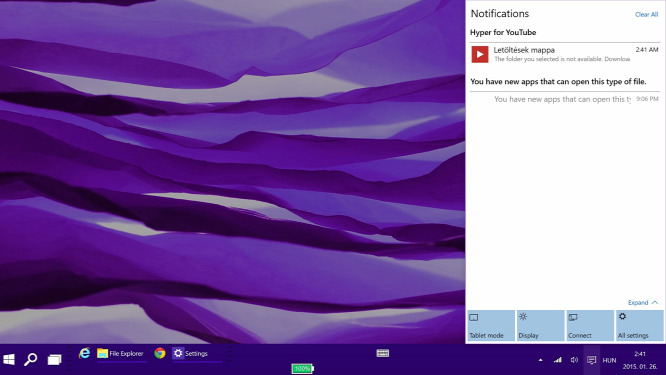Open the Letöltések mappa notification
The image size is (666, 375).
[x=564, y=54]
